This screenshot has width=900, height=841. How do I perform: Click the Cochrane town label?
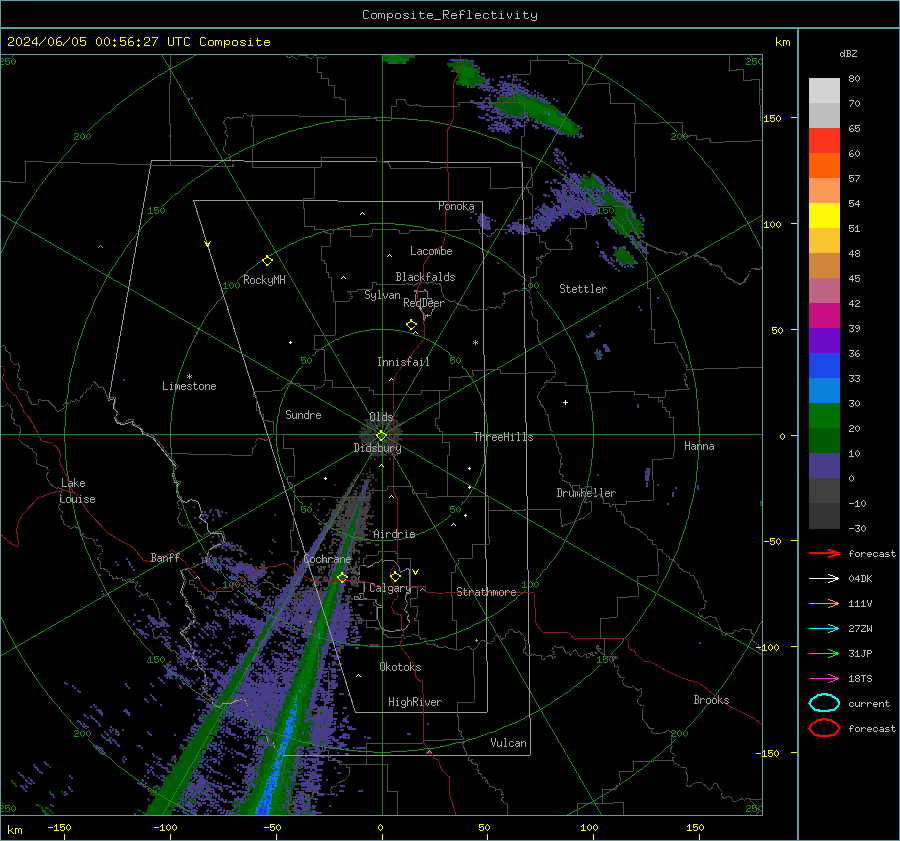click(327, 559)
